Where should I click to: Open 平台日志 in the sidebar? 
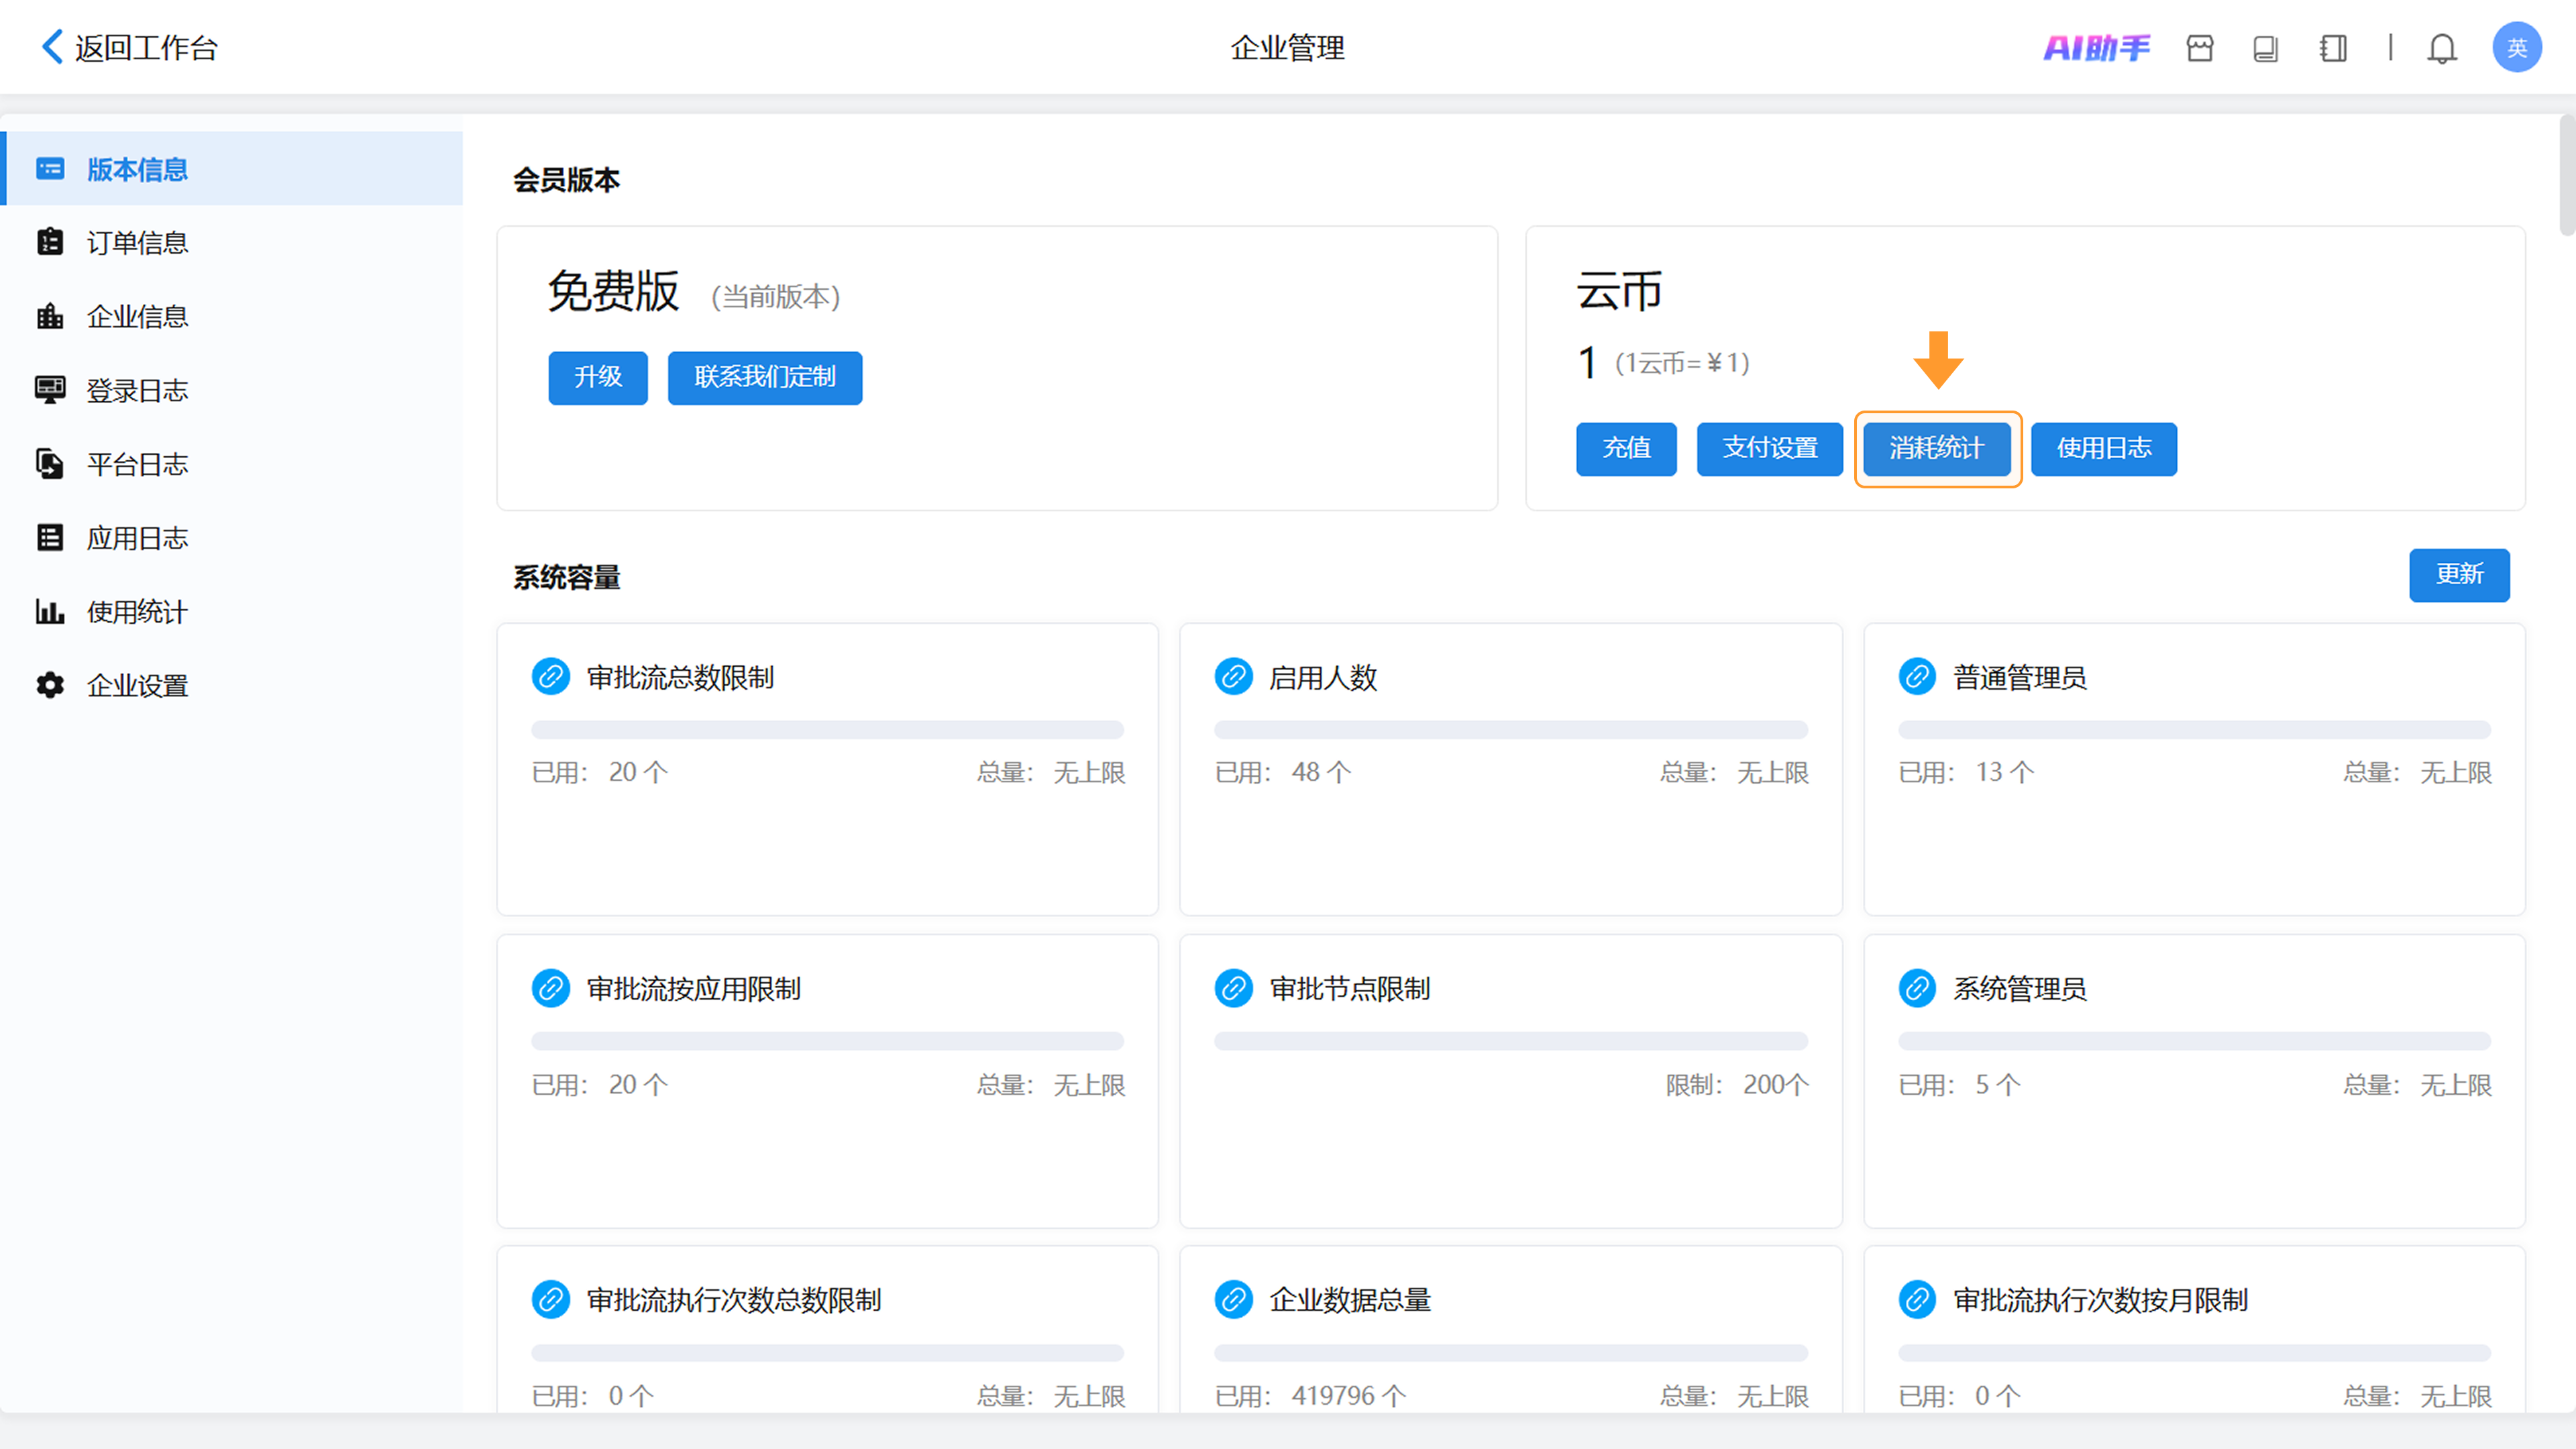pyautogui.click(x=232, y=464)
